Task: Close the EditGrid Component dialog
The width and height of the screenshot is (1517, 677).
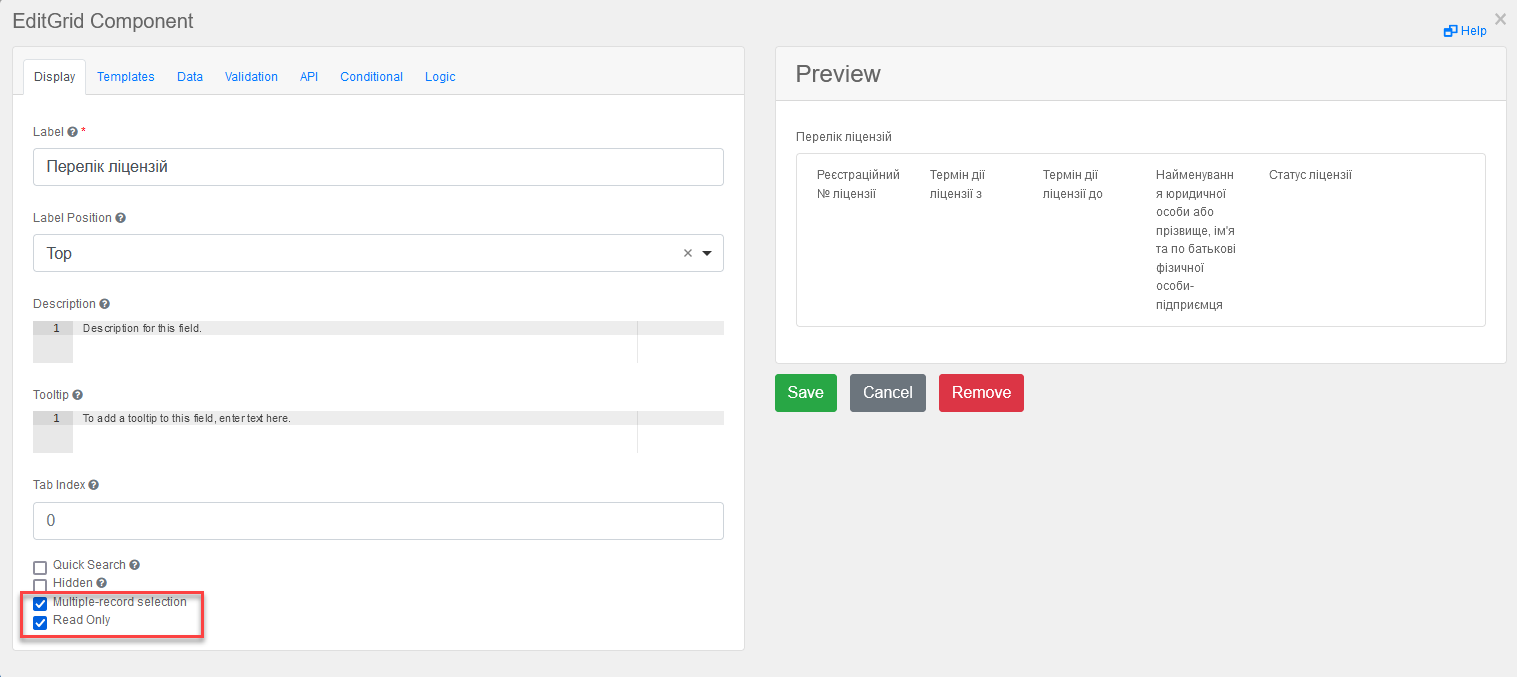Action: point(1500,18)
